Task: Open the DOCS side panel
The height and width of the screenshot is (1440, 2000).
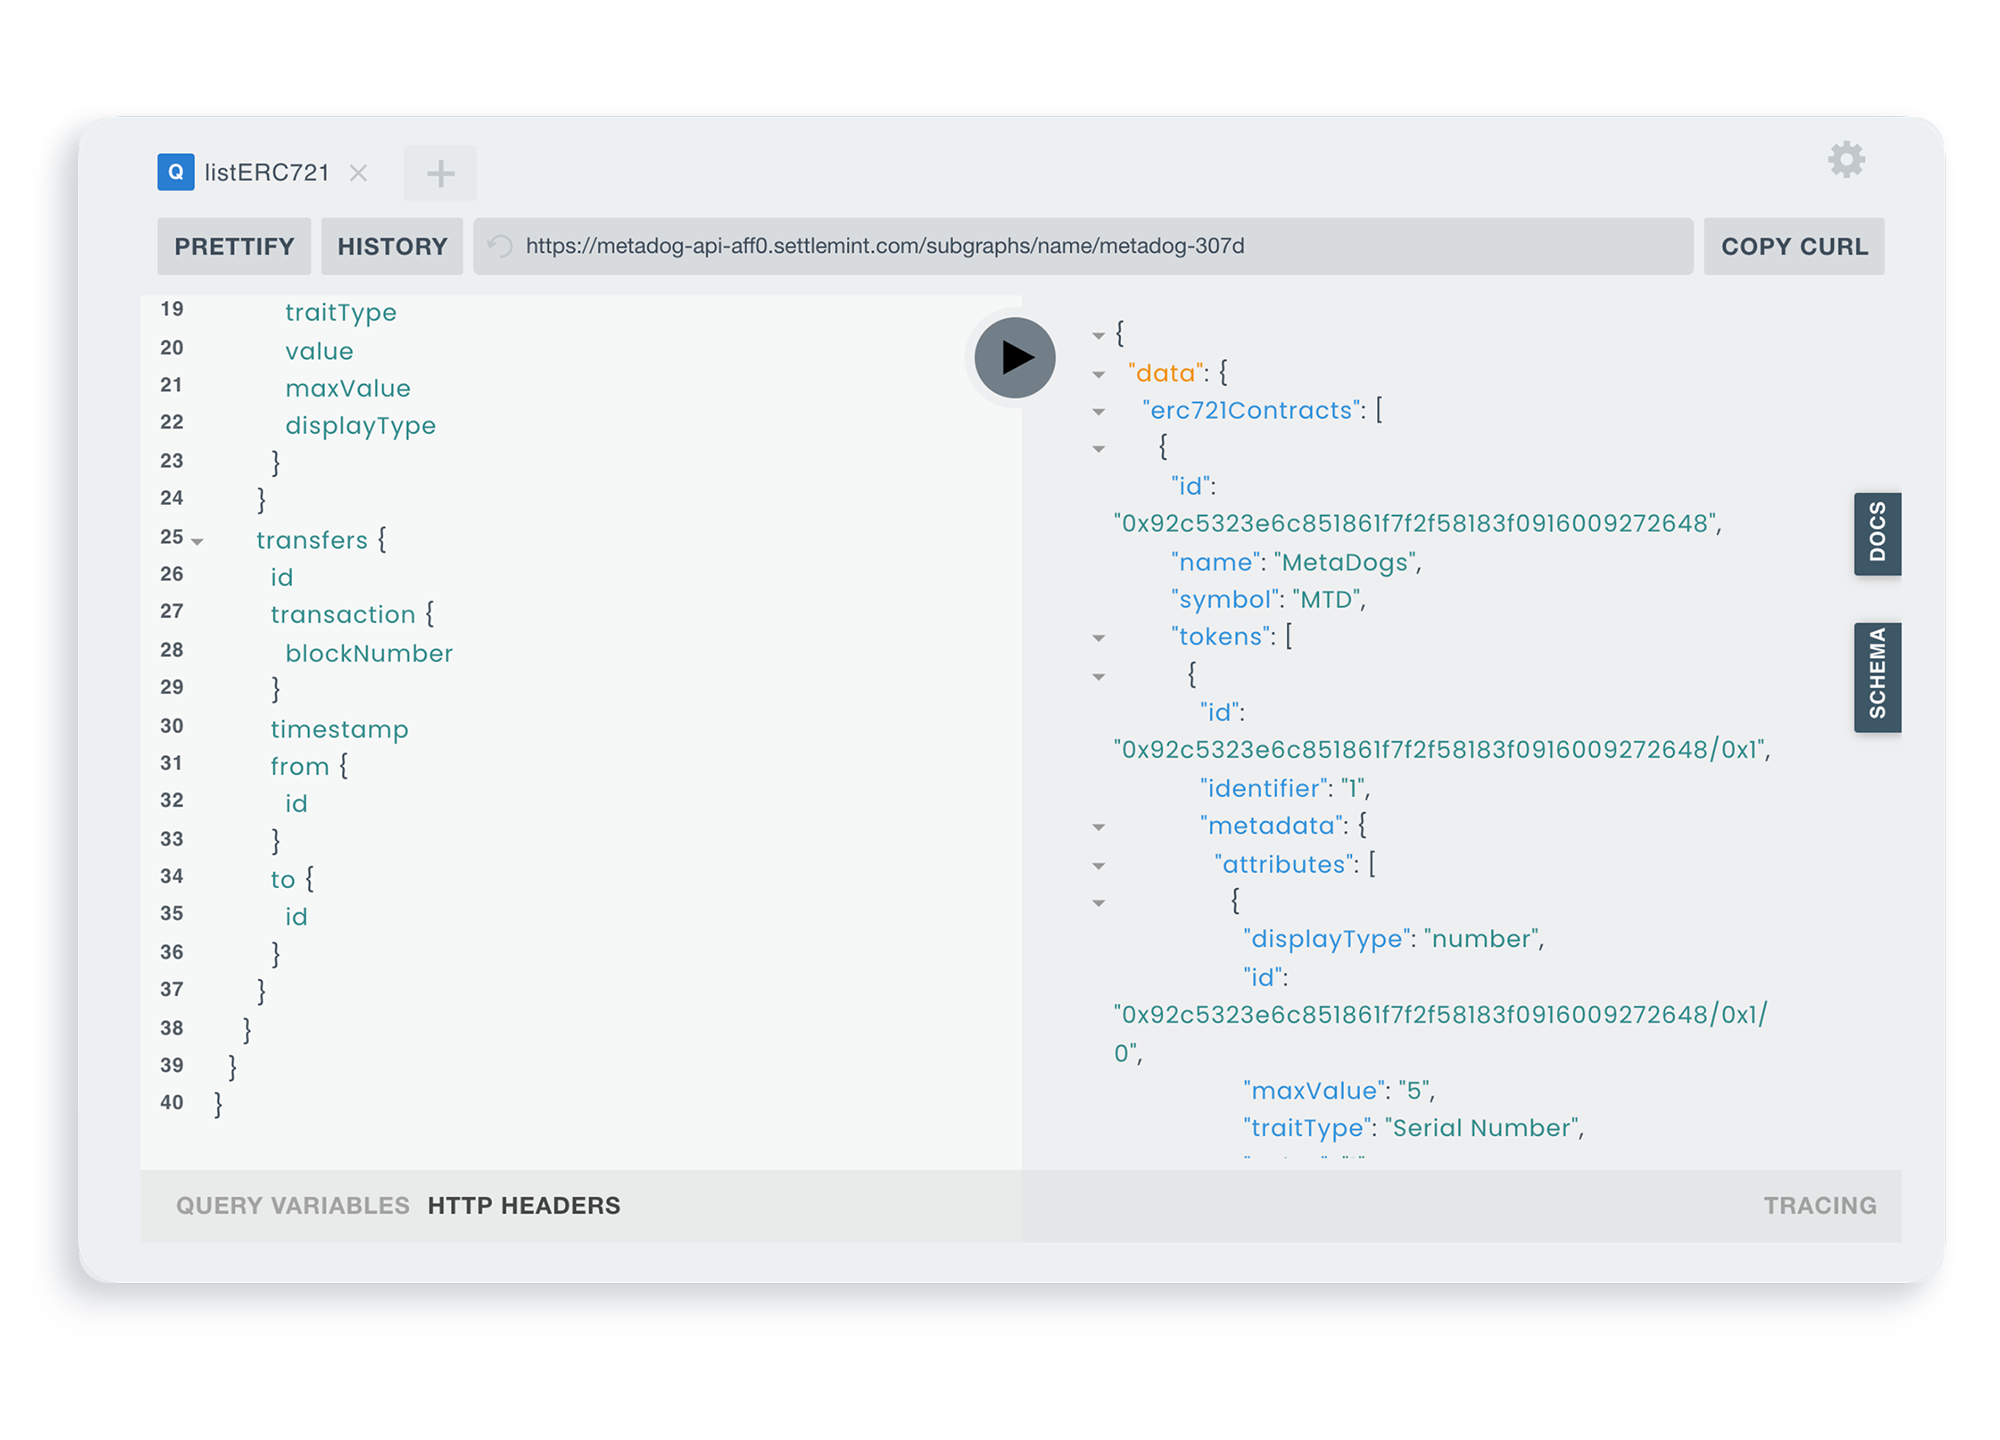Action: click(x=1877, y=533)
